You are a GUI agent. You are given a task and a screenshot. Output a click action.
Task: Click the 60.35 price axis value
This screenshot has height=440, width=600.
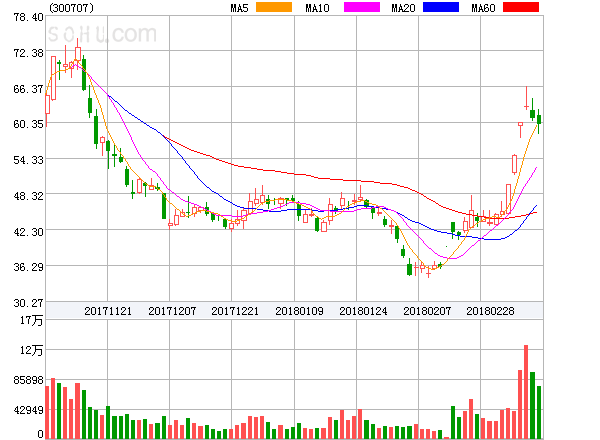28,124
